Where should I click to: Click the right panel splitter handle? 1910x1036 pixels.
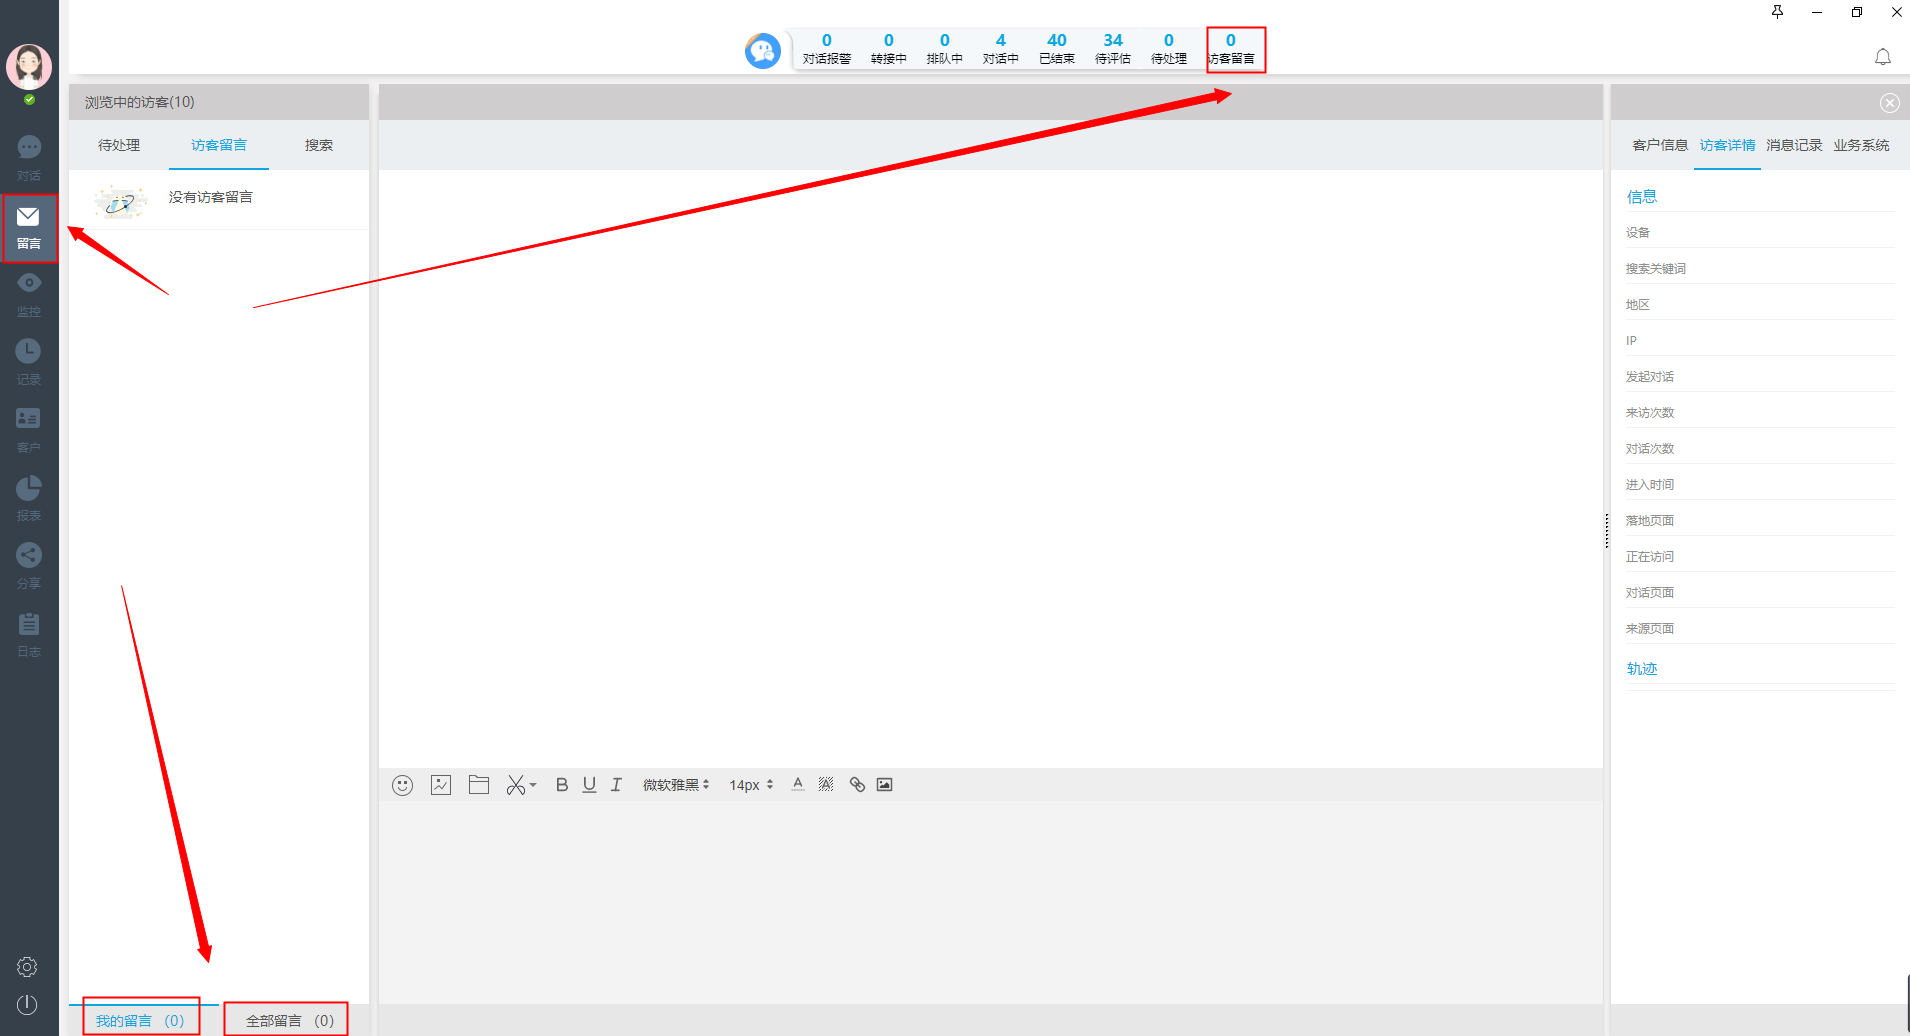point(1607,531)
